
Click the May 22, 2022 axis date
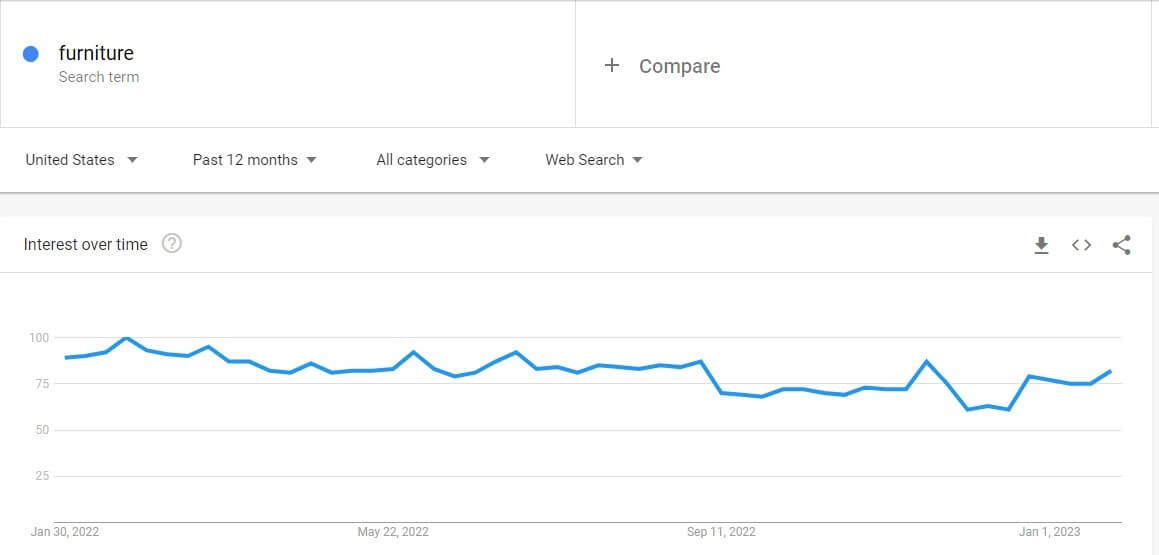(x=392, y=532)
